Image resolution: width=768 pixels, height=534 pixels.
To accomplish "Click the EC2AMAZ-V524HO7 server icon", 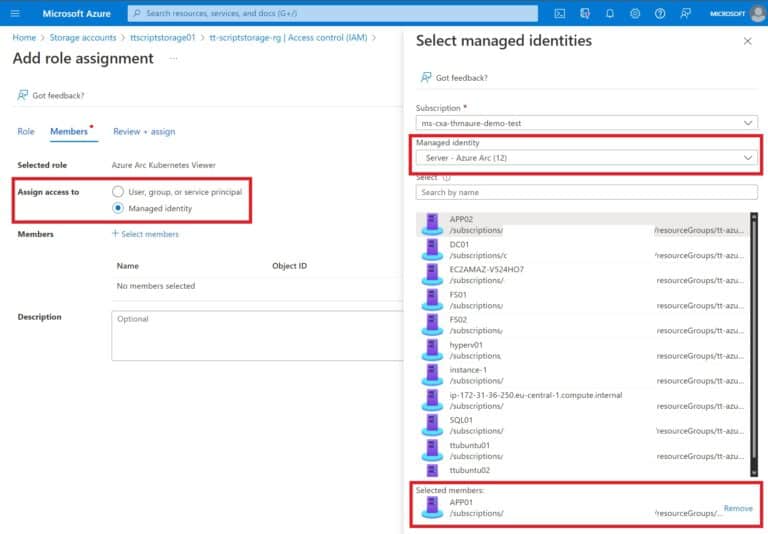I will click(x=432, y=274).
